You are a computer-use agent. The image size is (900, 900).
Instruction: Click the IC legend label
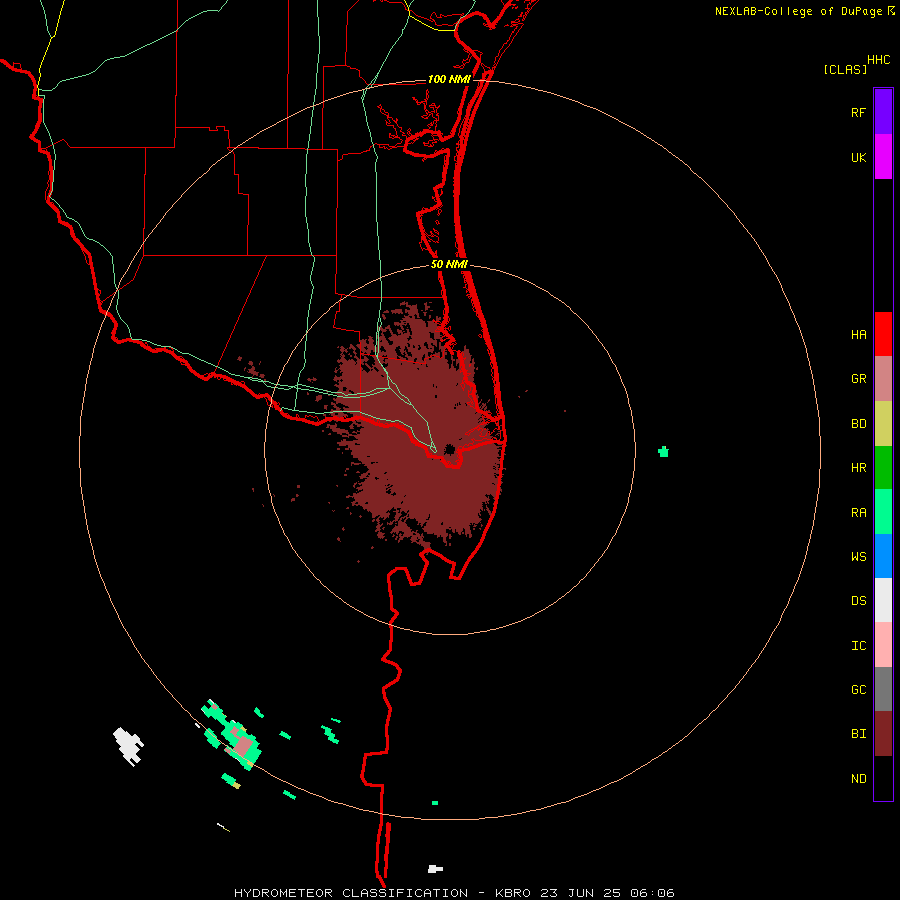858,646
